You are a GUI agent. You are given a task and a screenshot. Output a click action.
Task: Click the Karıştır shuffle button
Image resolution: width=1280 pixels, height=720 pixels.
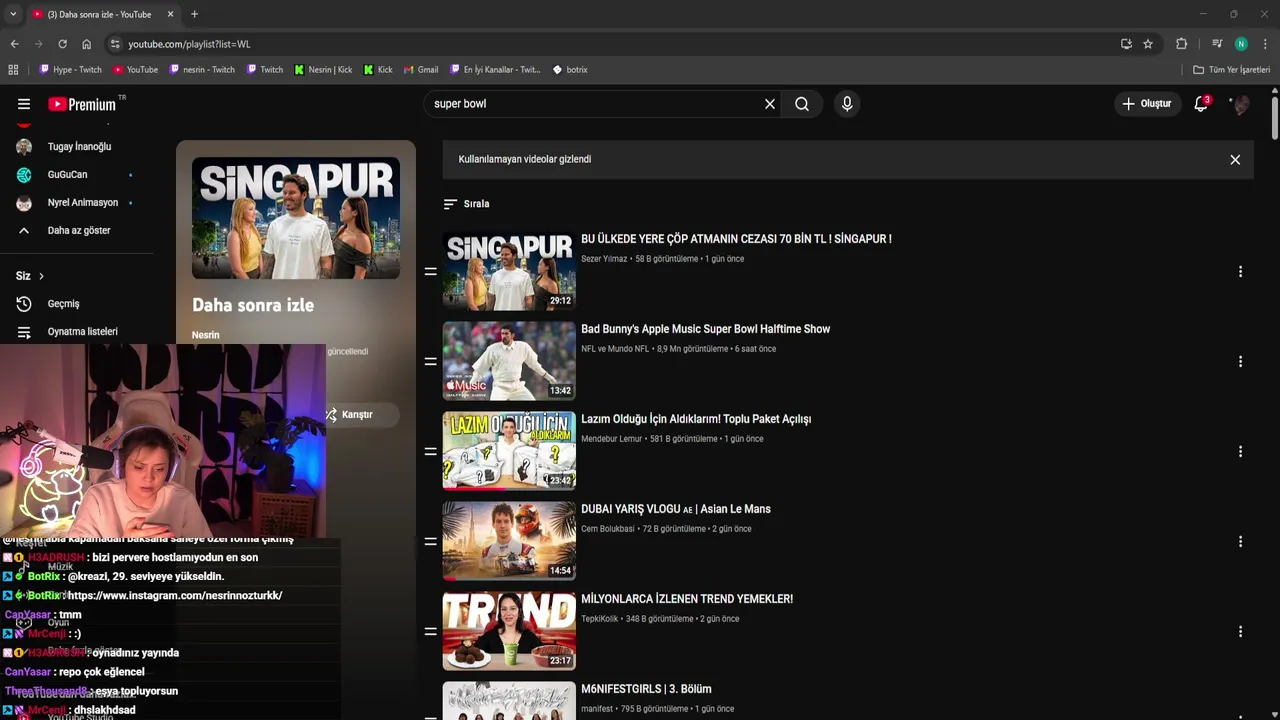coord(357,415)
